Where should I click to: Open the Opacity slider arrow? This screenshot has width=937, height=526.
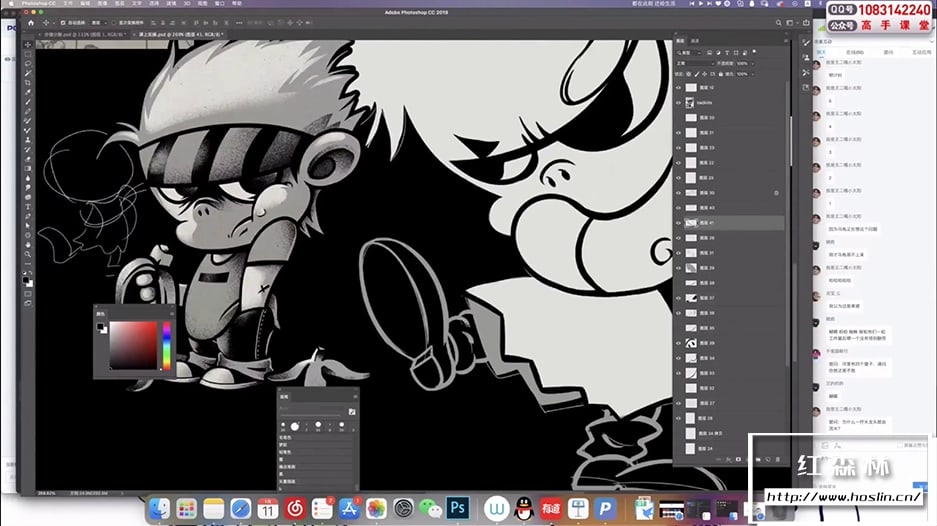(752, 63)
